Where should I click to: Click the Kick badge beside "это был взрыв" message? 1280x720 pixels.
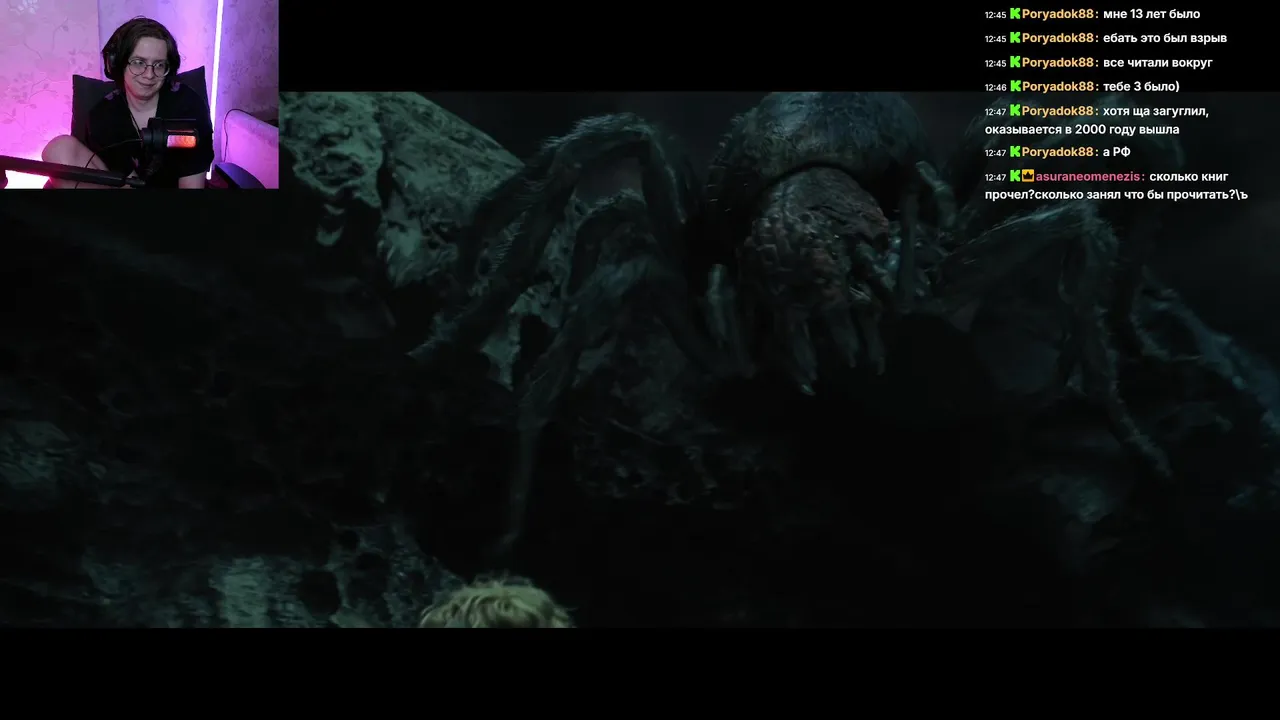tap(1015, 38)
